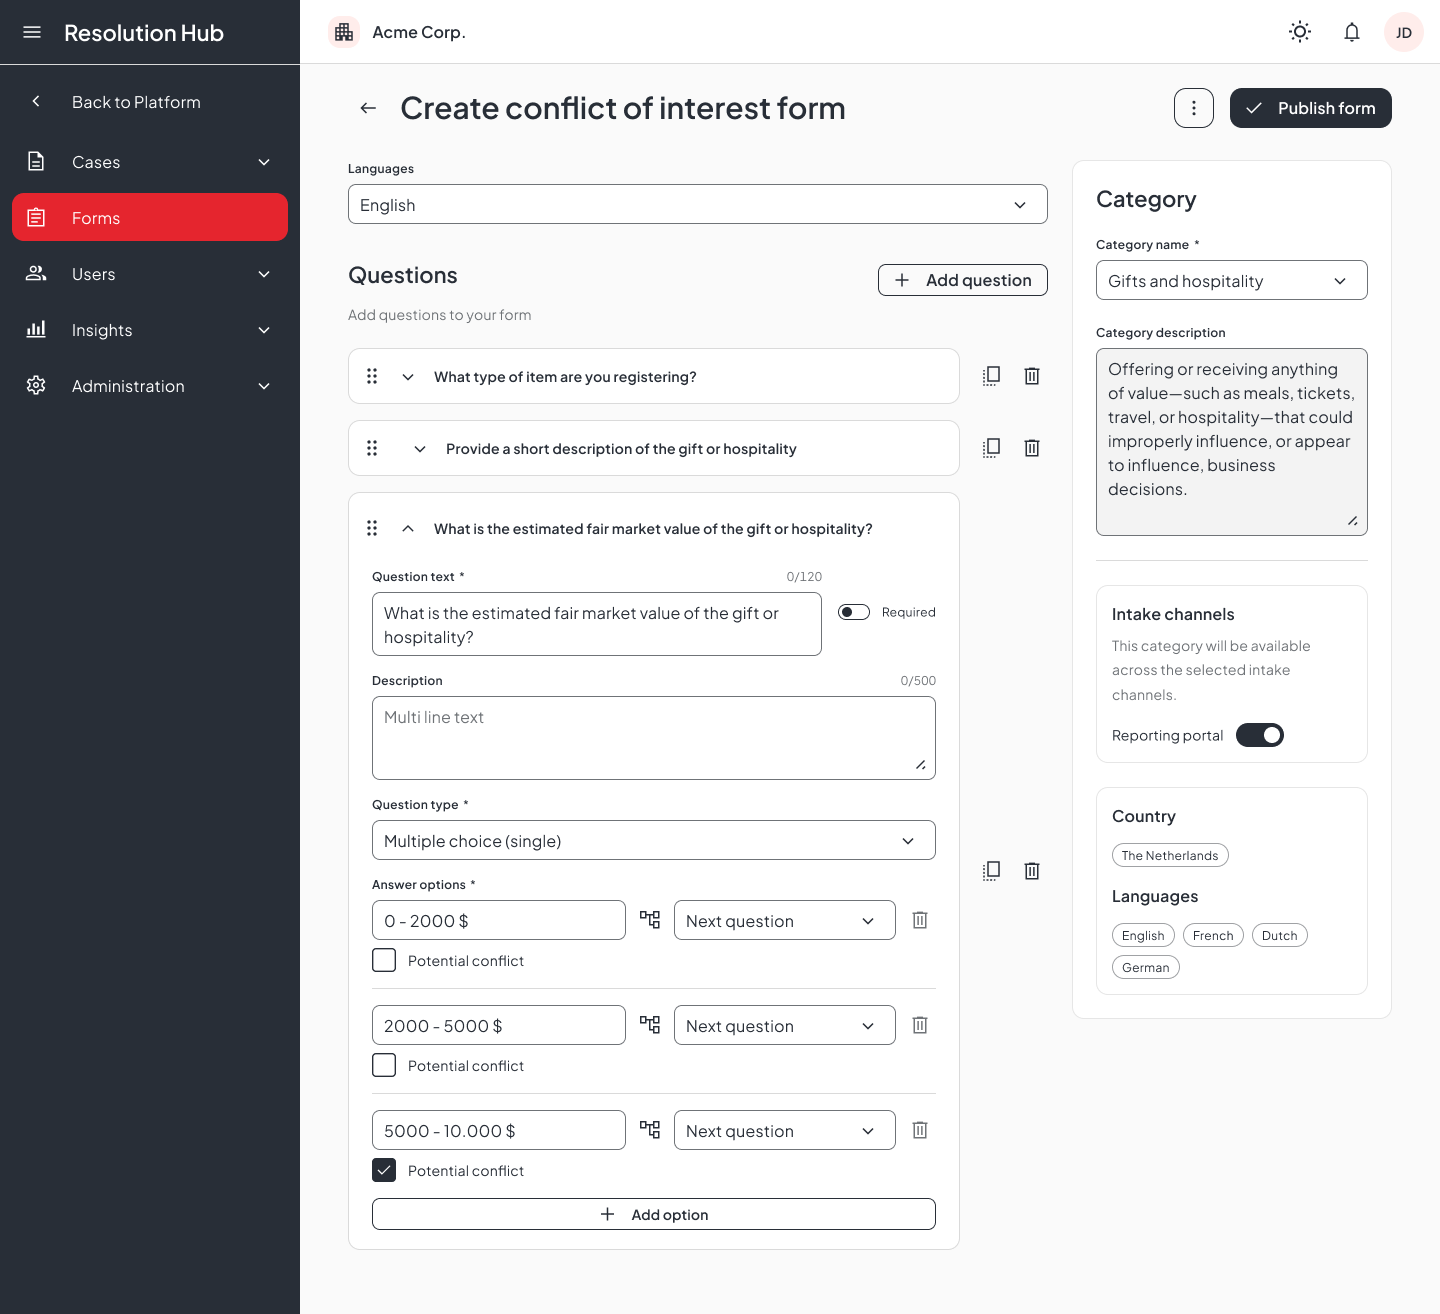Viewport: 1440px width, 1314px height.
Task: Click the Dutch language chip
Action: [x=1279, y=935]
